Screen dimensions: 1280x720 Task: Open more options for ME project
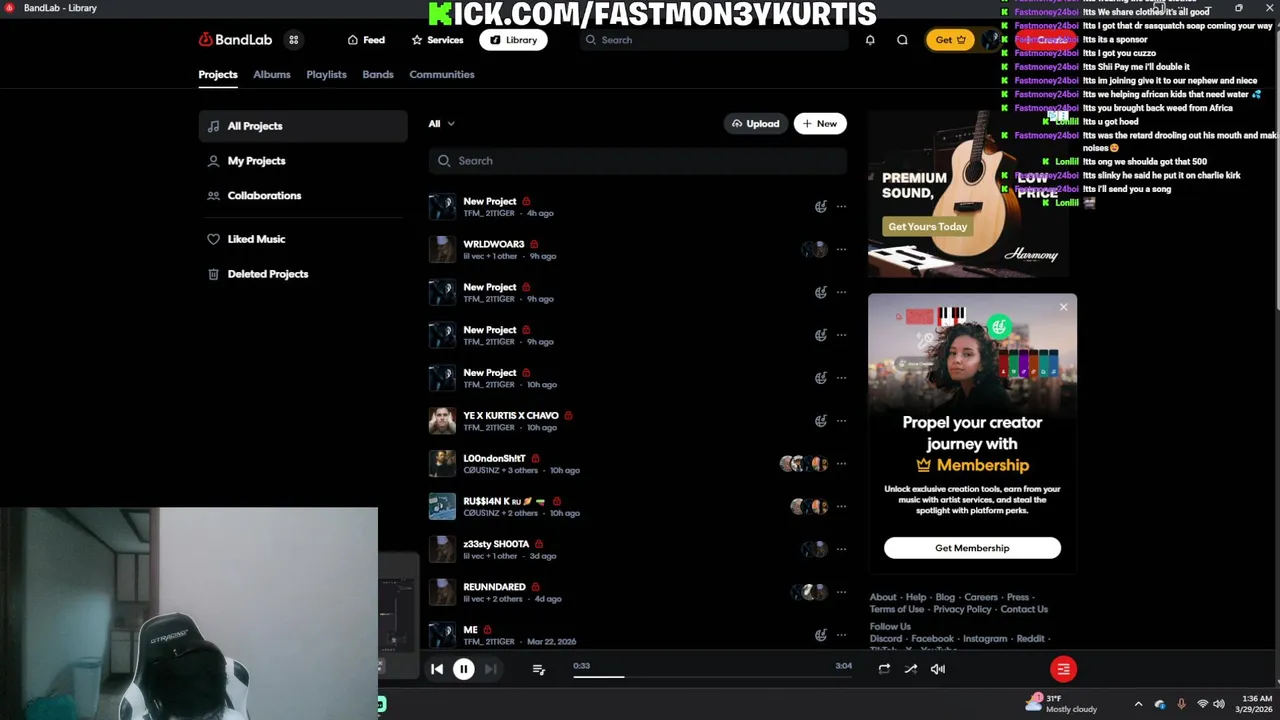click(x=841, y=635)
